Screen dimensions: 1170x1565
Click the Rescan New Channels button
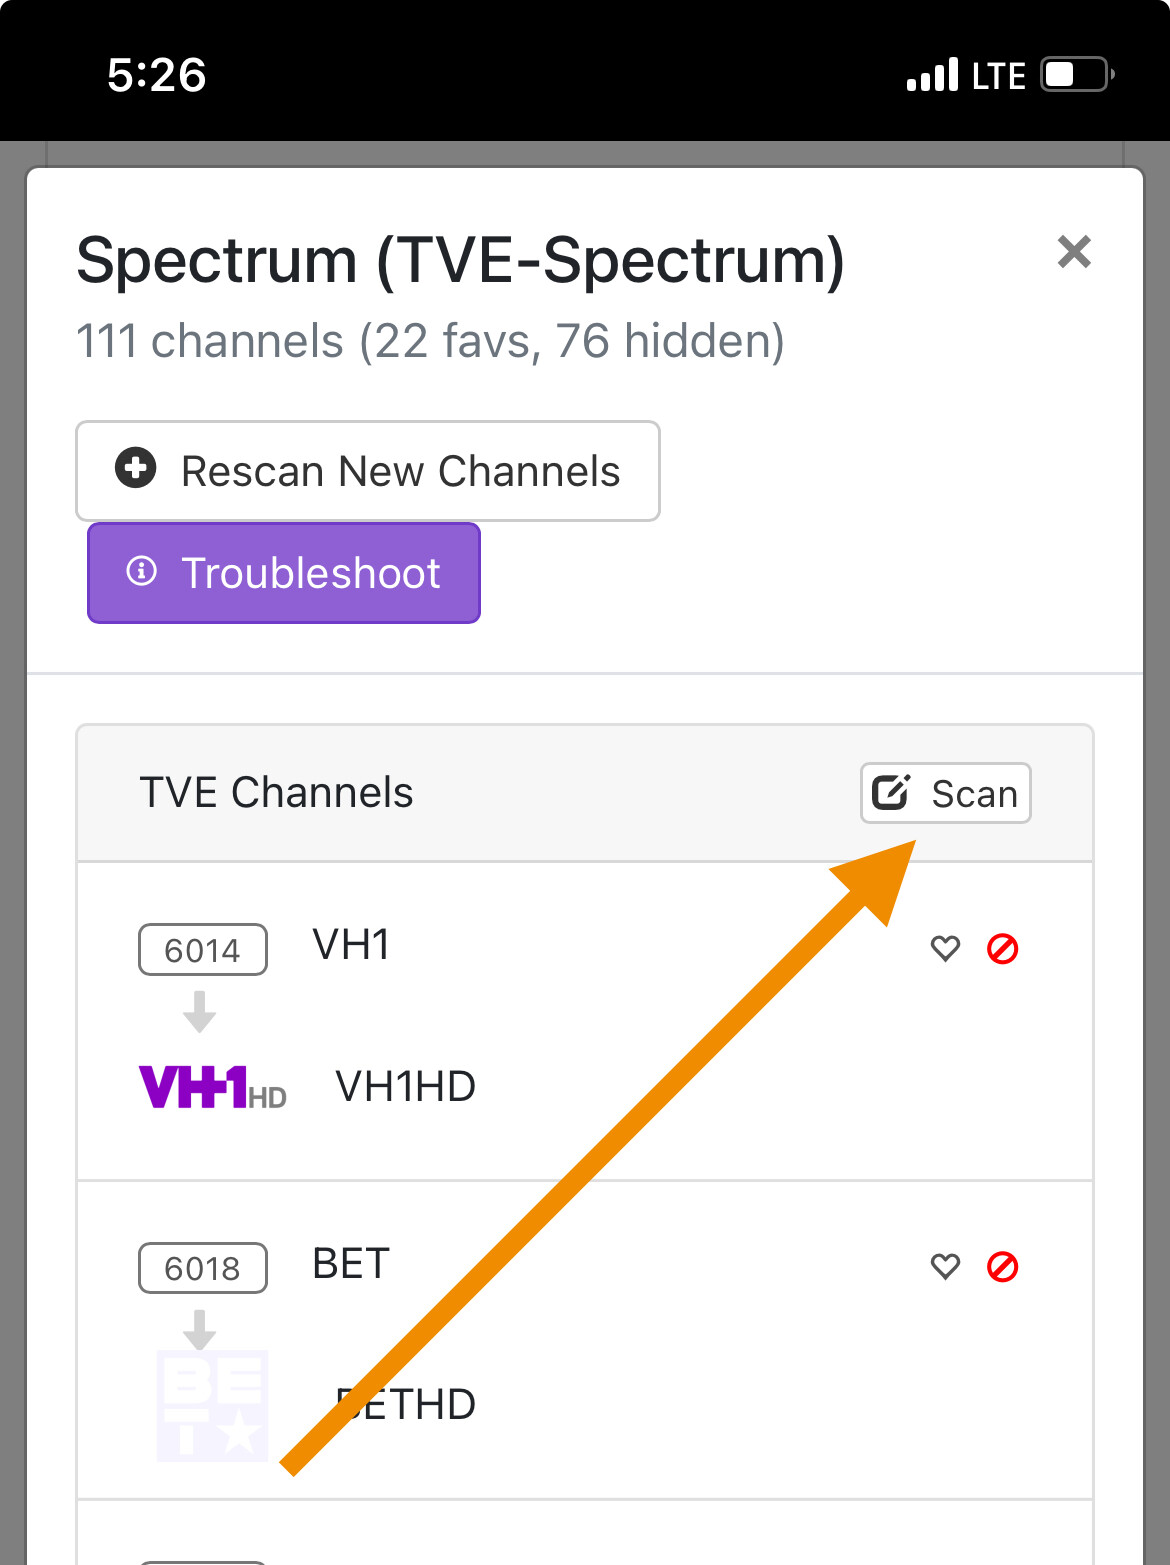[x=368, y=471]
